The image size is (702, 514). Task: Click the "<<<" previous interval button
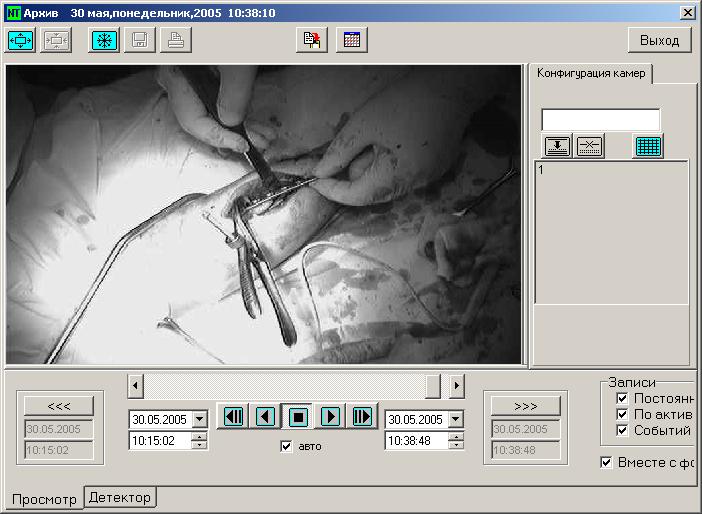click(x=59, y=406)
